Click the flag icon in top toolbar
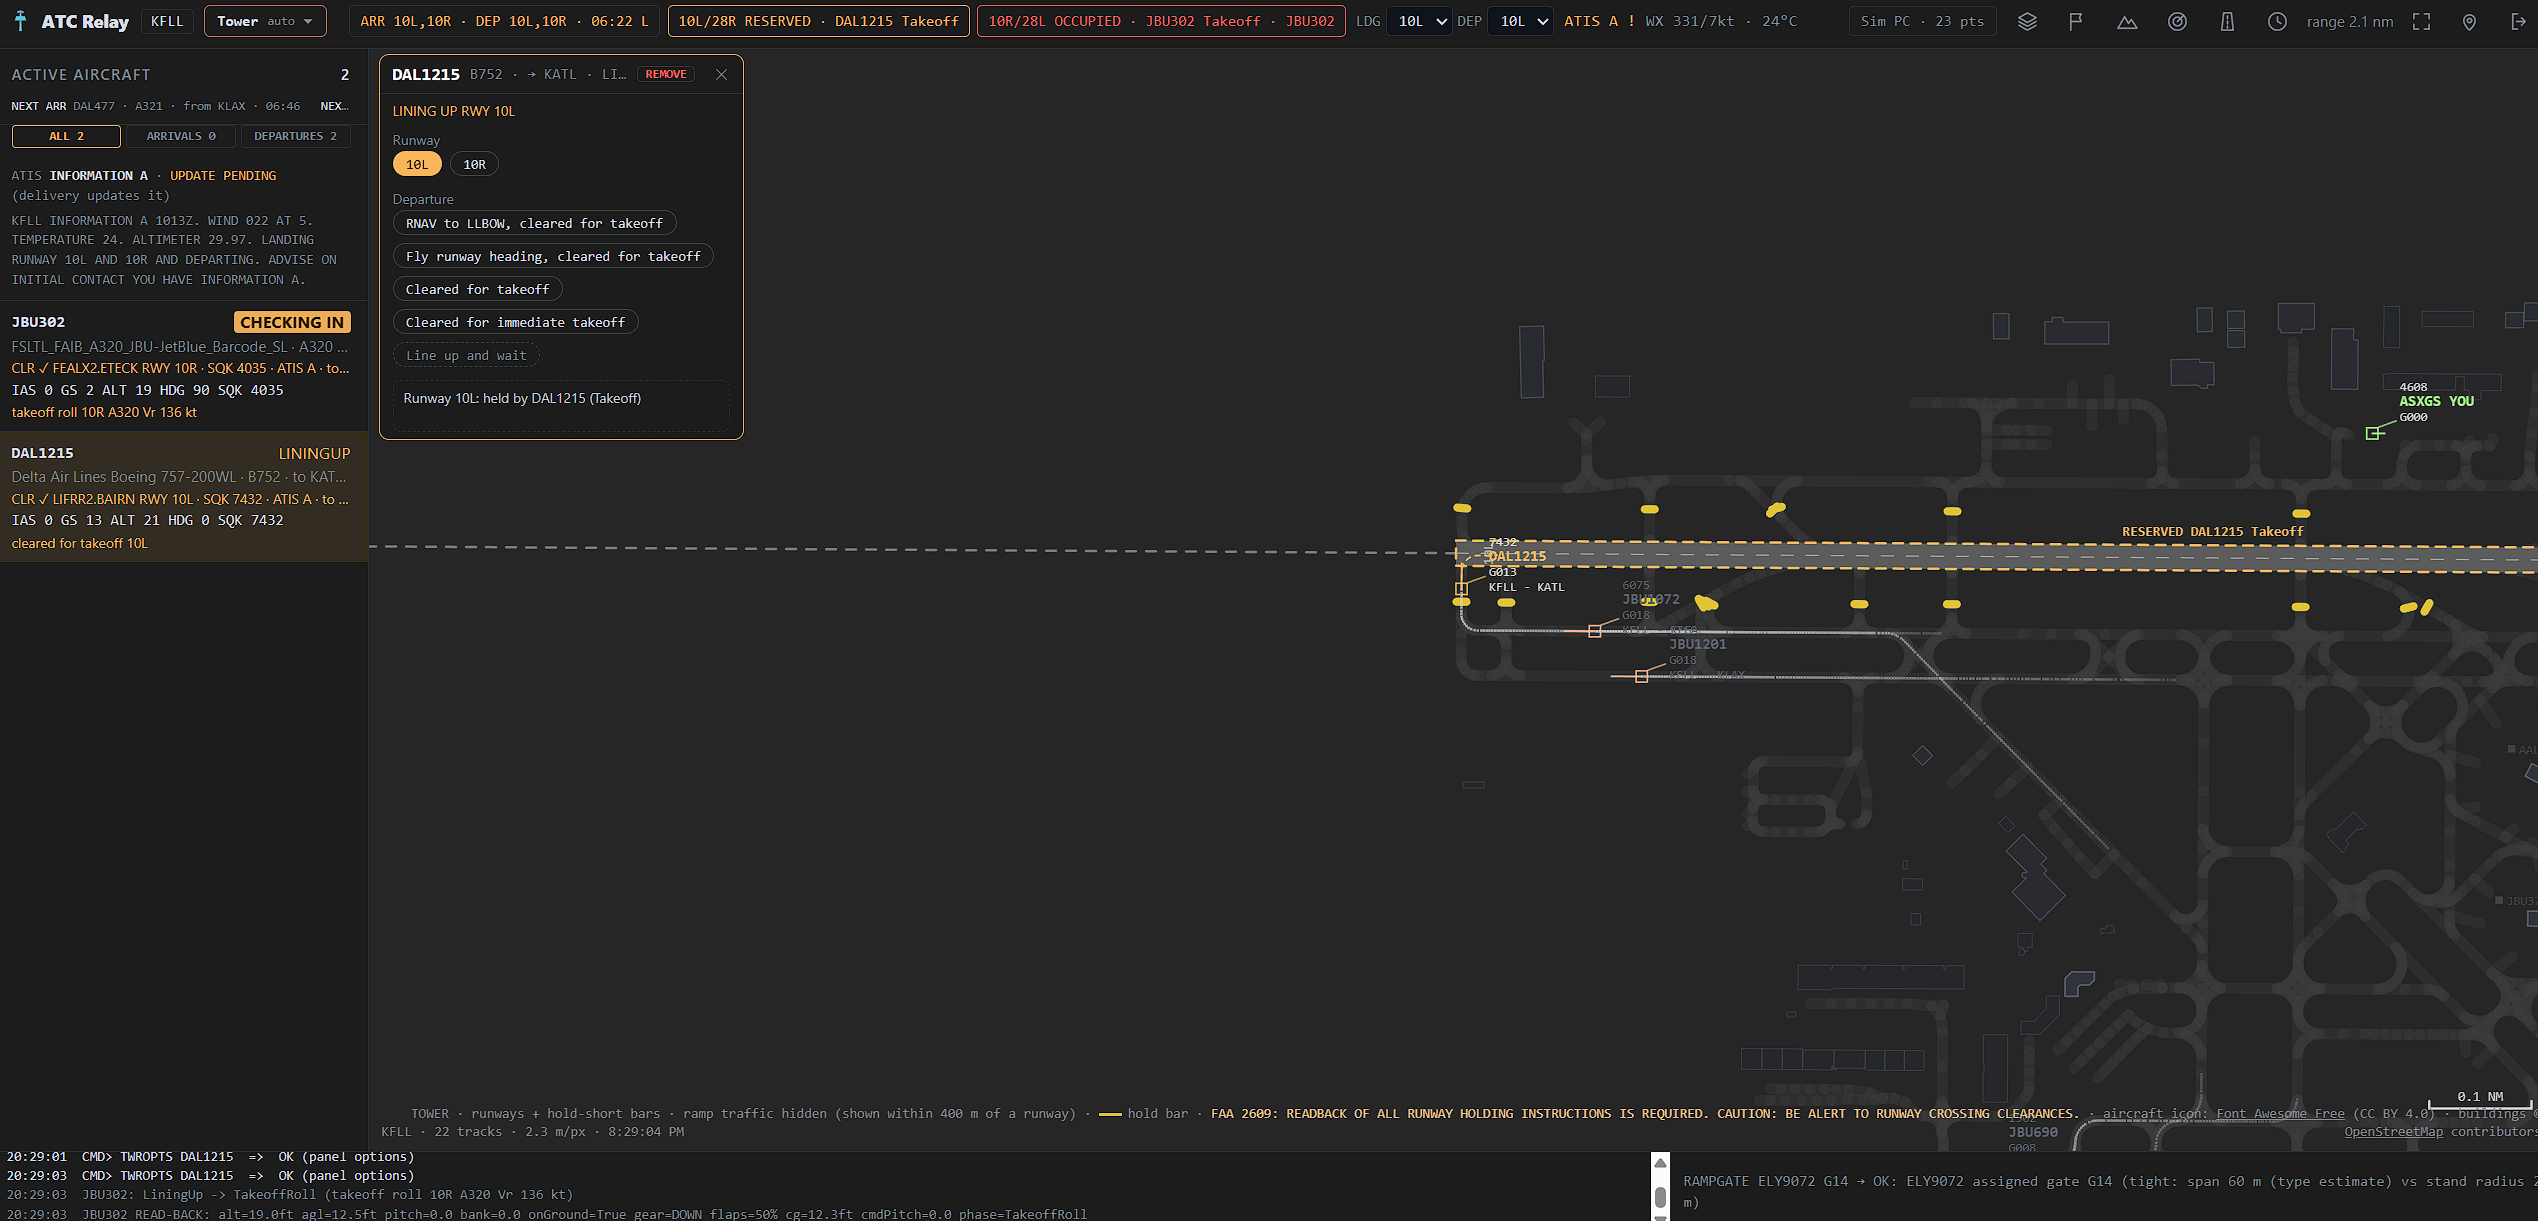Image resolution: width=2538 pixels, height=1221 pixels. (x=2076, y=21)
